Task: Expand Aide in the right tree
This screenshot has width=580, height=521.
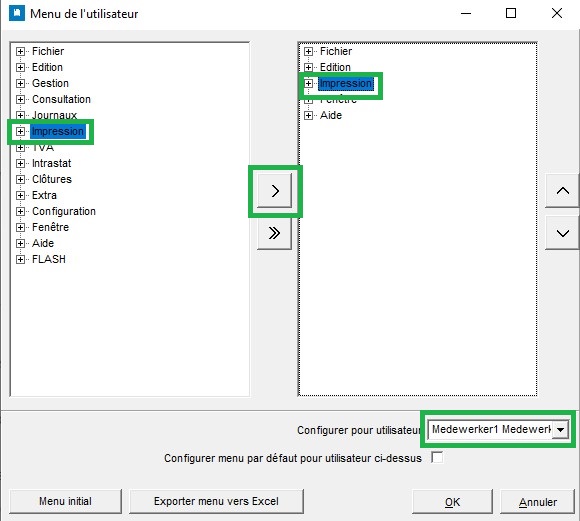Action: (x=308, y=115)
